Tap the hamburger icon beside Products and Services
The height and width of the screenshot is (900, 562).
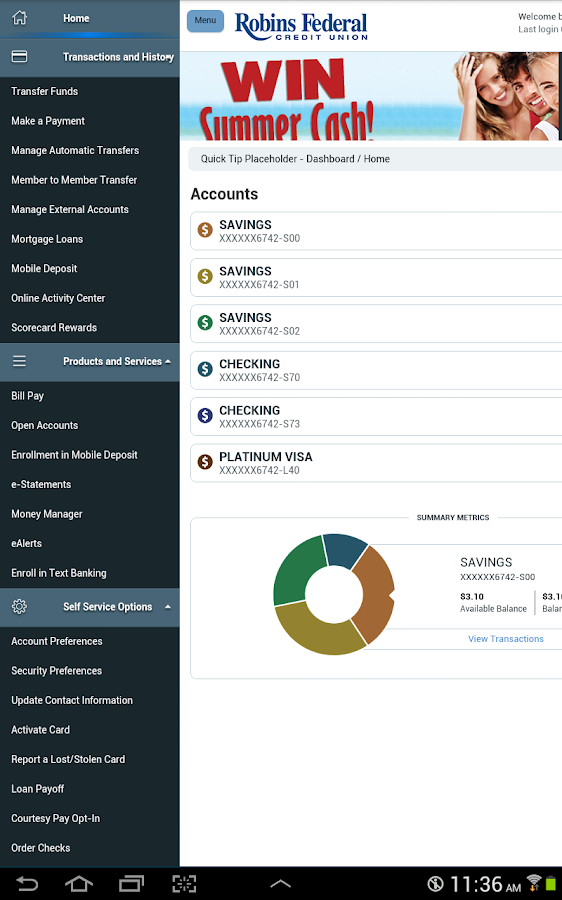(20, 361)
